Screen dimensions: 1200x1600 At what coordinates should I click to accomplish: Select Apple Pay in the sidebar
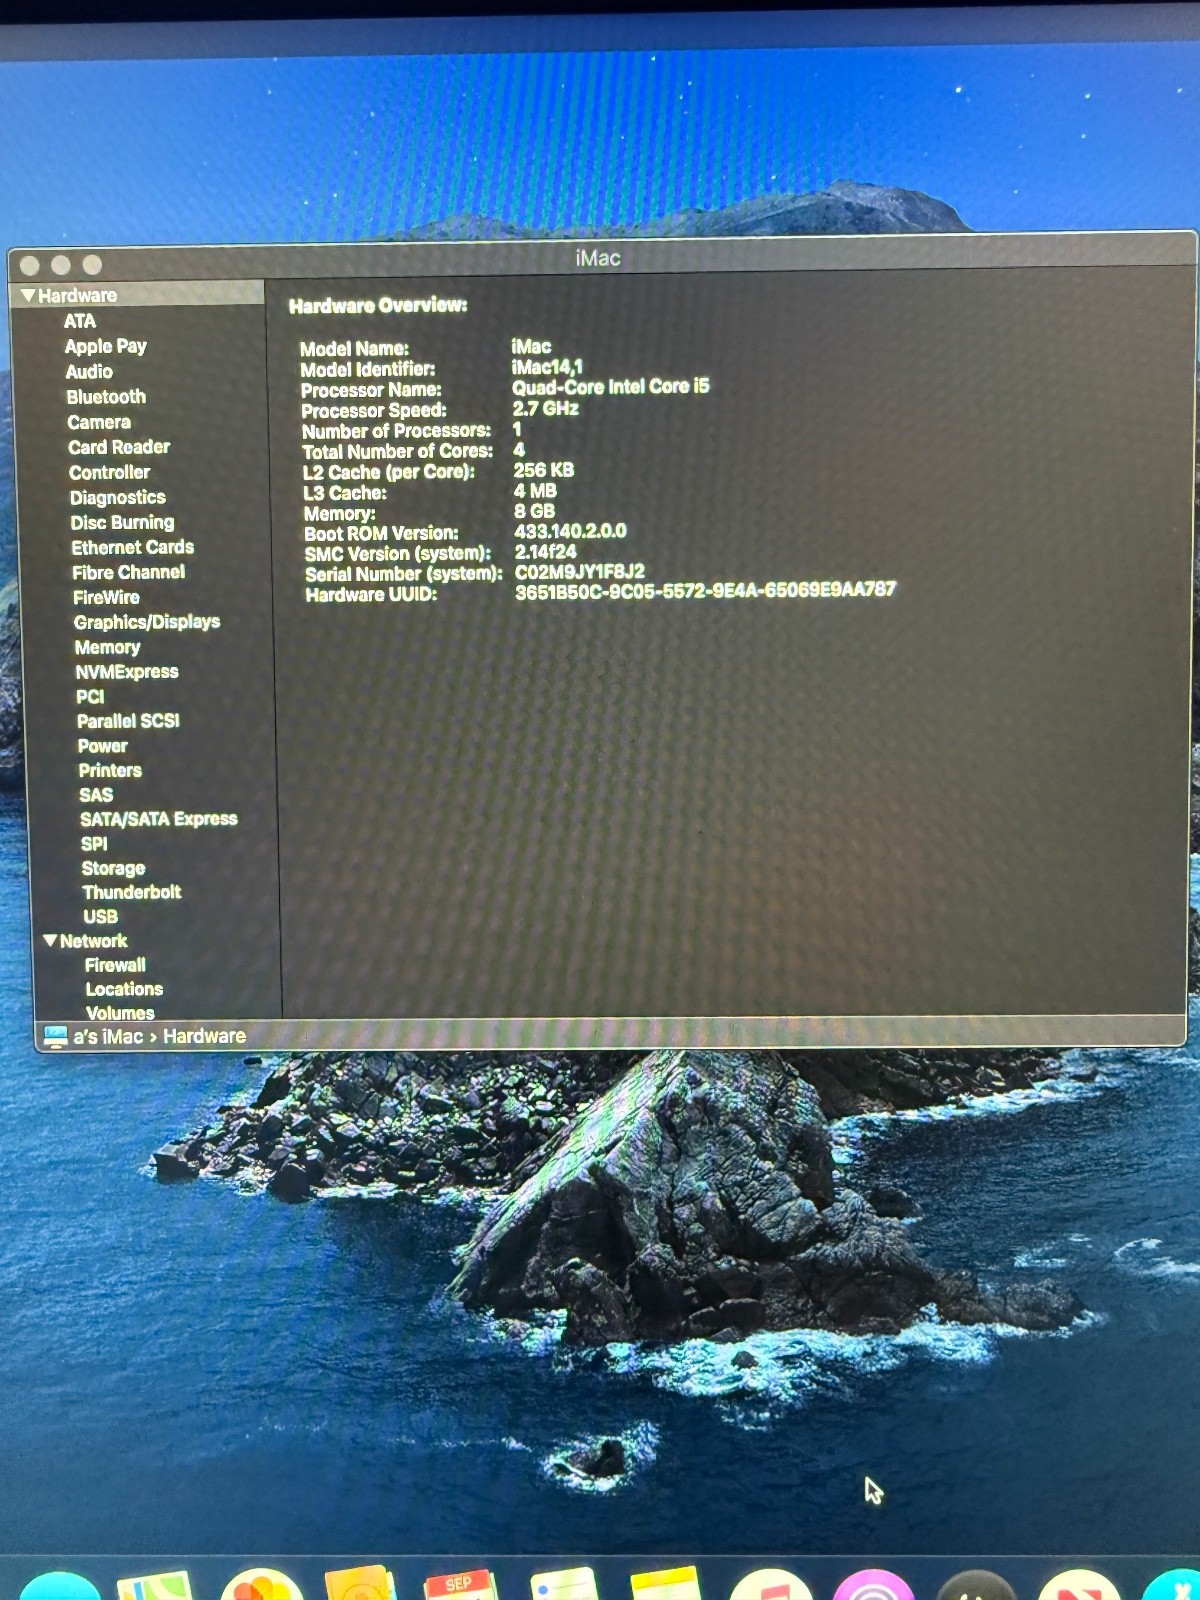point(105,347)
